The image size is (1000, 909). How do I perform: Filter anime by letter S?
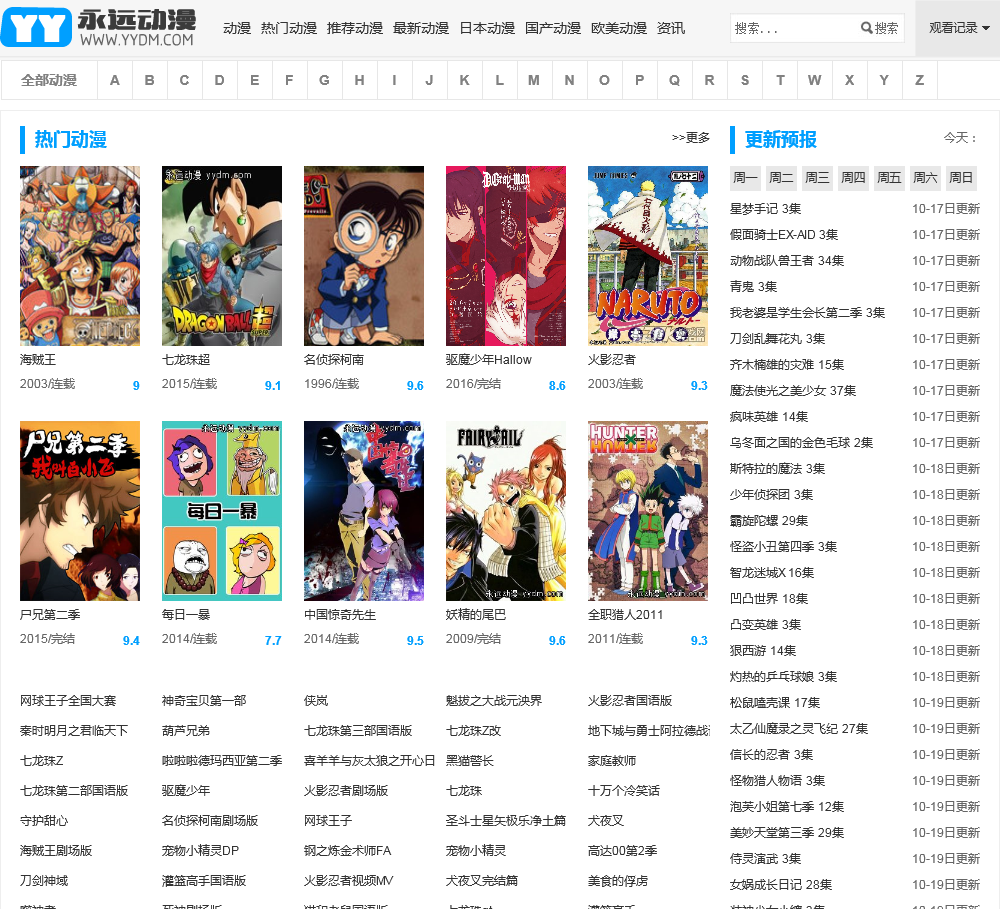pos(745,80)
